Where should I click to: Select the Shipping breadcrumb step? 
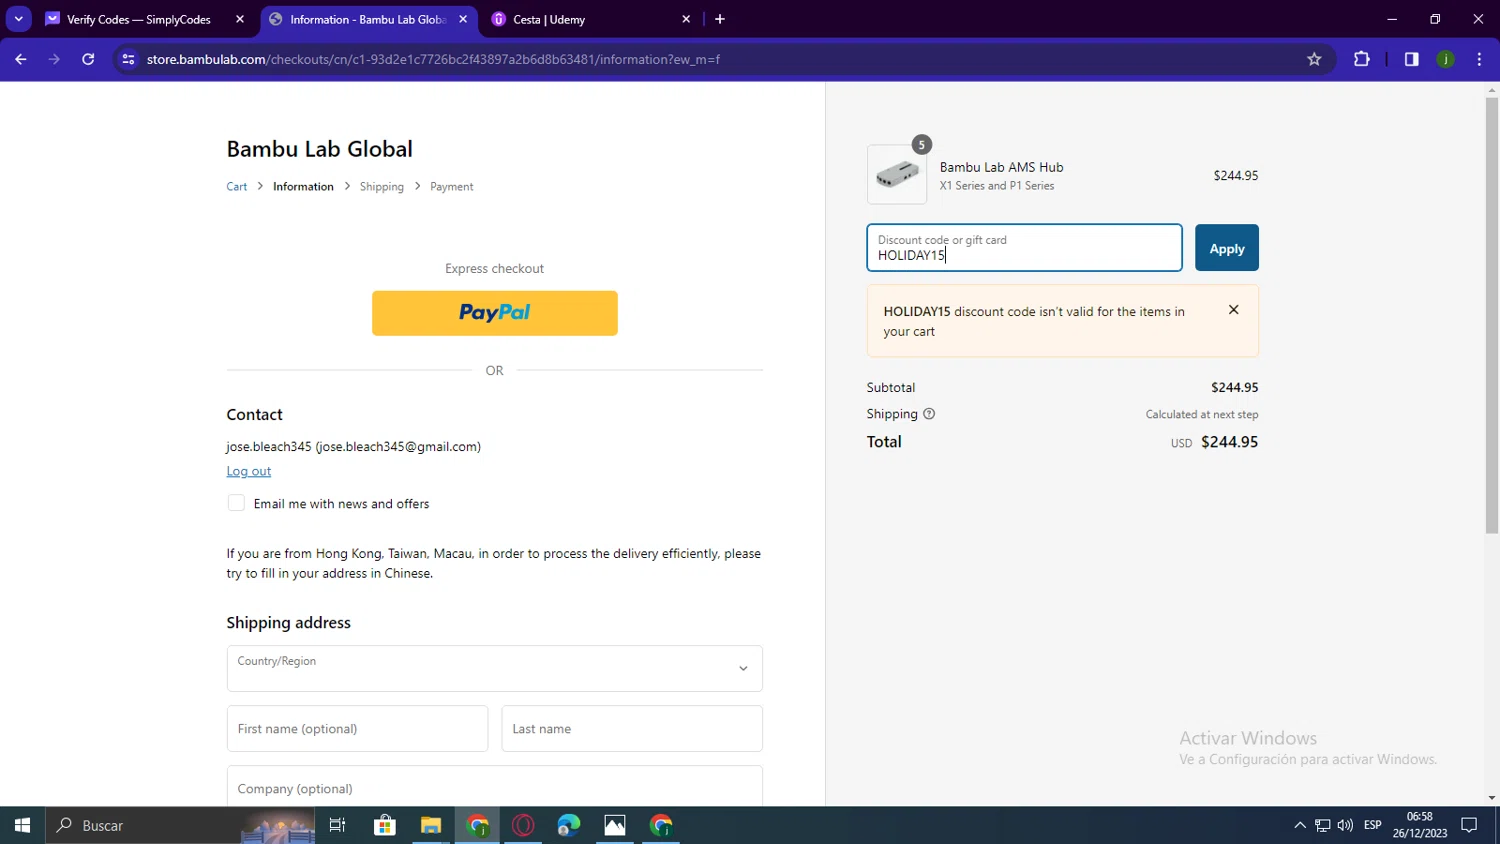pyautogui.click(x=381, y=187)
